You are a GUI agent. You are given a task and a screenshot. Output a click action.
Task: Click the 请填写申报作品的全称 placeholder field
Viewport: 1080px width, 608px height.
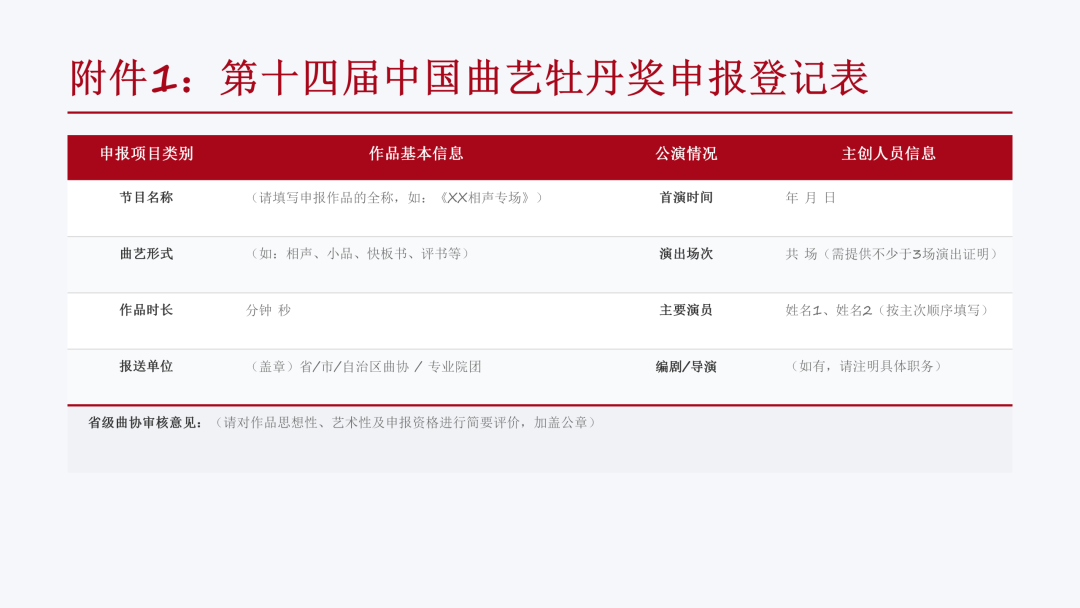pyautogui.click(x=396, y=198)
